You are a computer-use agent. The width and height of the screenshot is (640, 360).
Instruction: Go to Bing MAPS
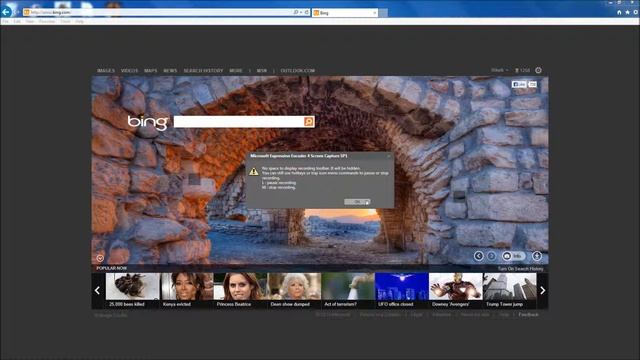151,71
